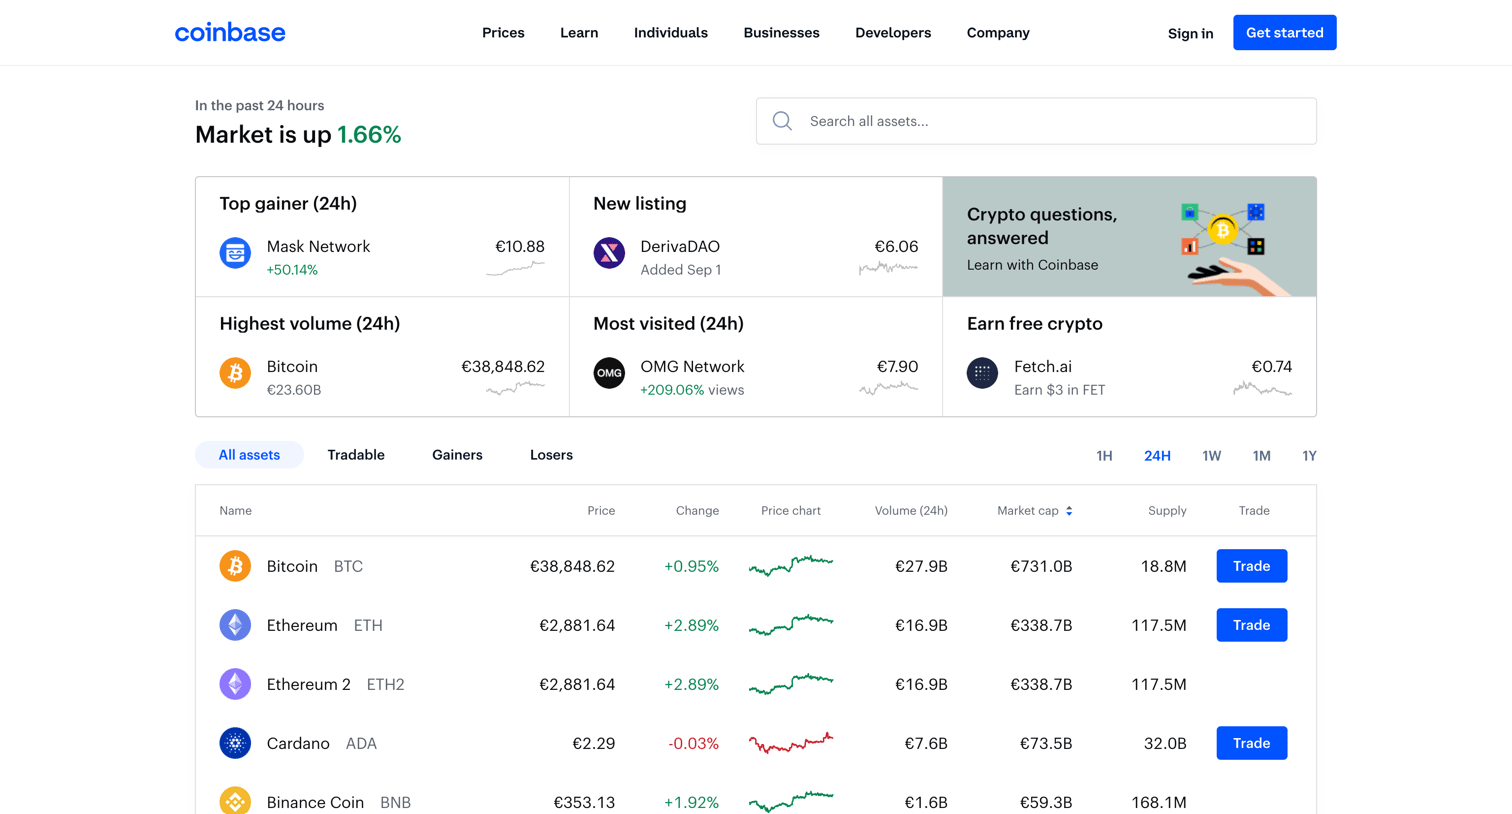The image size is (1512, 814).
Task: Click the Cardano row price chart
Action: click(x=791, y=743)
